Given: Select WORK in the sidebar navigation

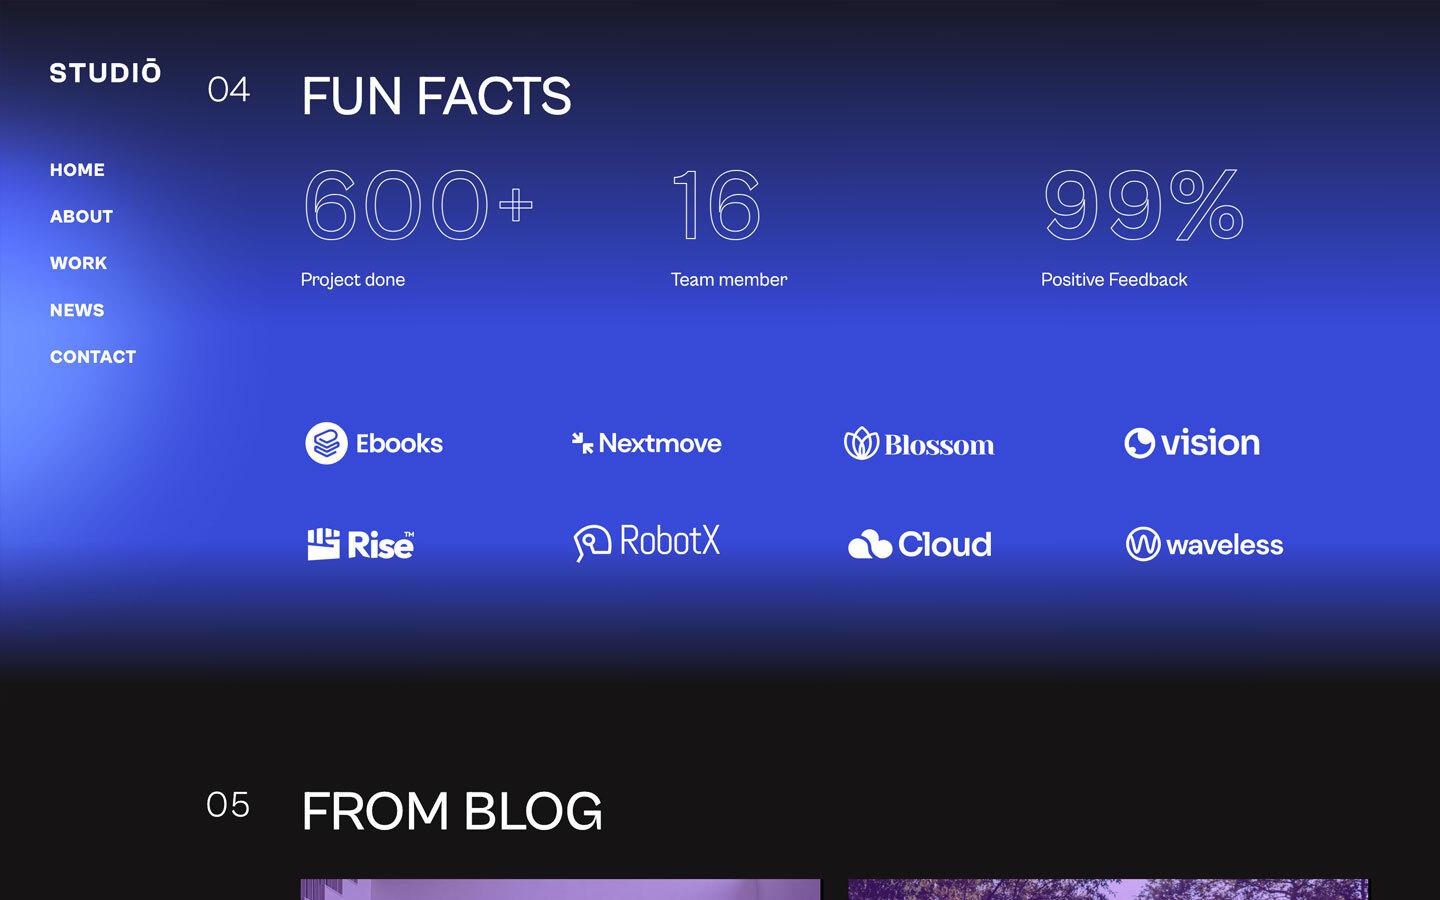Looking at the screenshot, I should [78, 263].
